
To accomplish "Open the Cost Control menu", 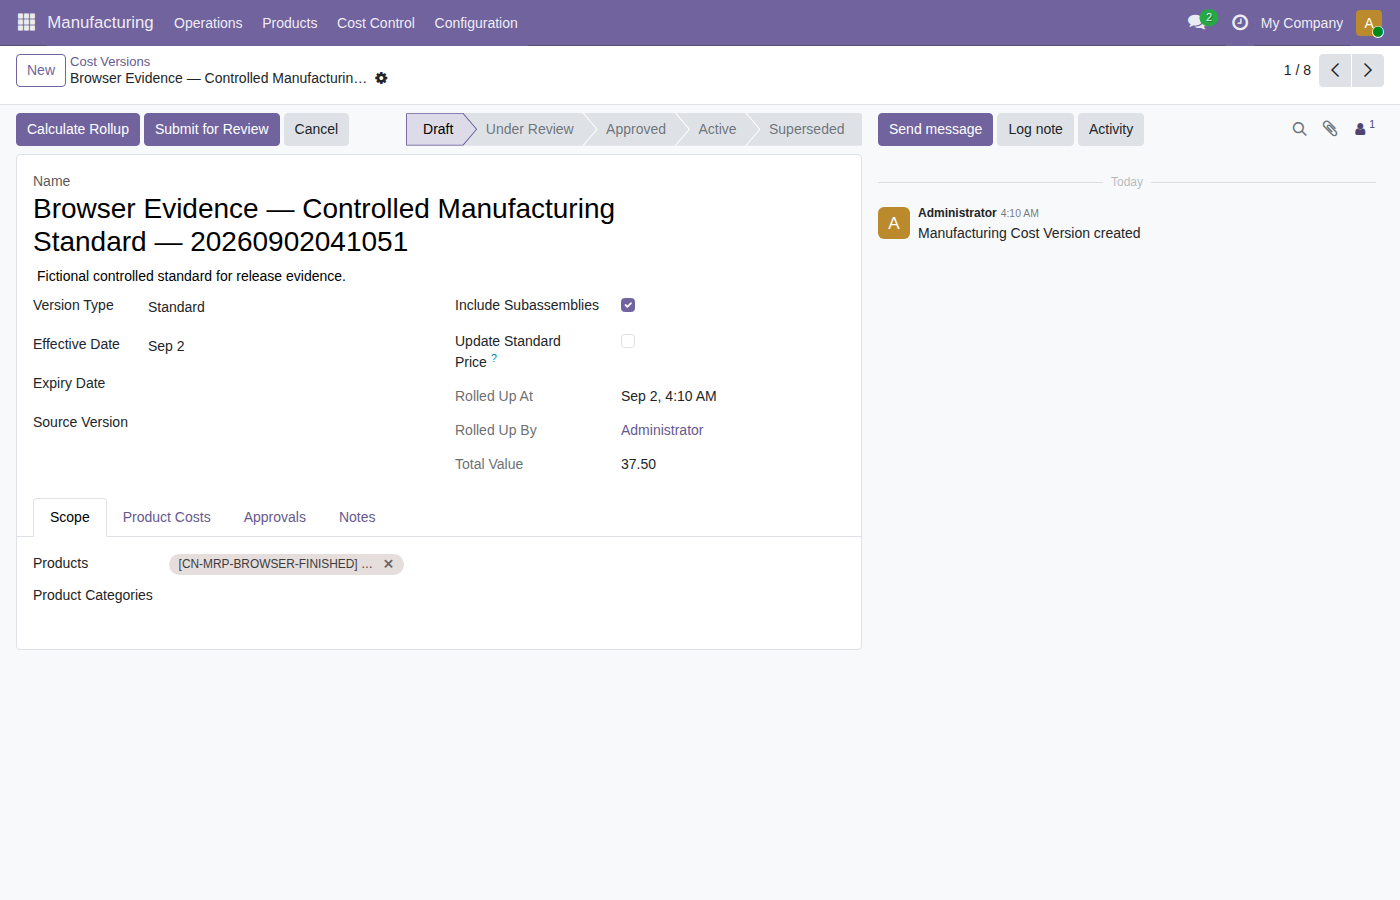I will point(376,22).
